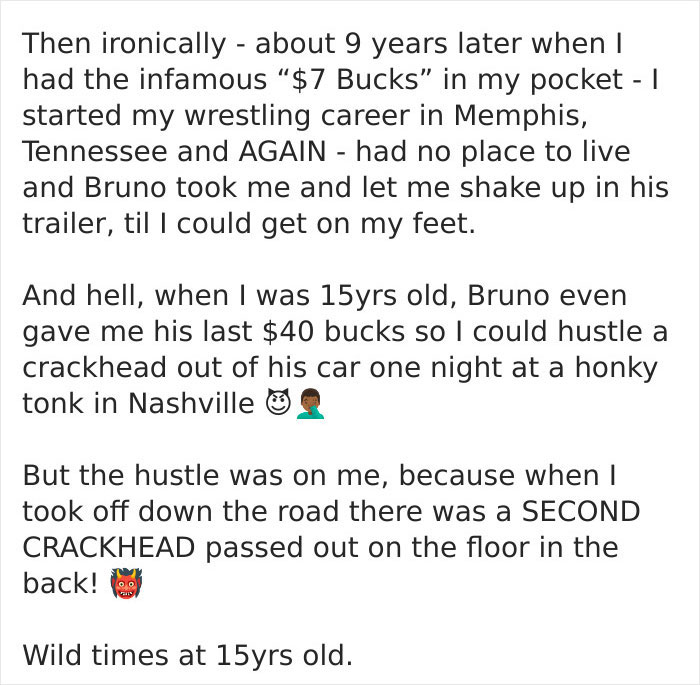Click the capitalized word "SECOND"

pyautogui.click(x=581, y=511)
